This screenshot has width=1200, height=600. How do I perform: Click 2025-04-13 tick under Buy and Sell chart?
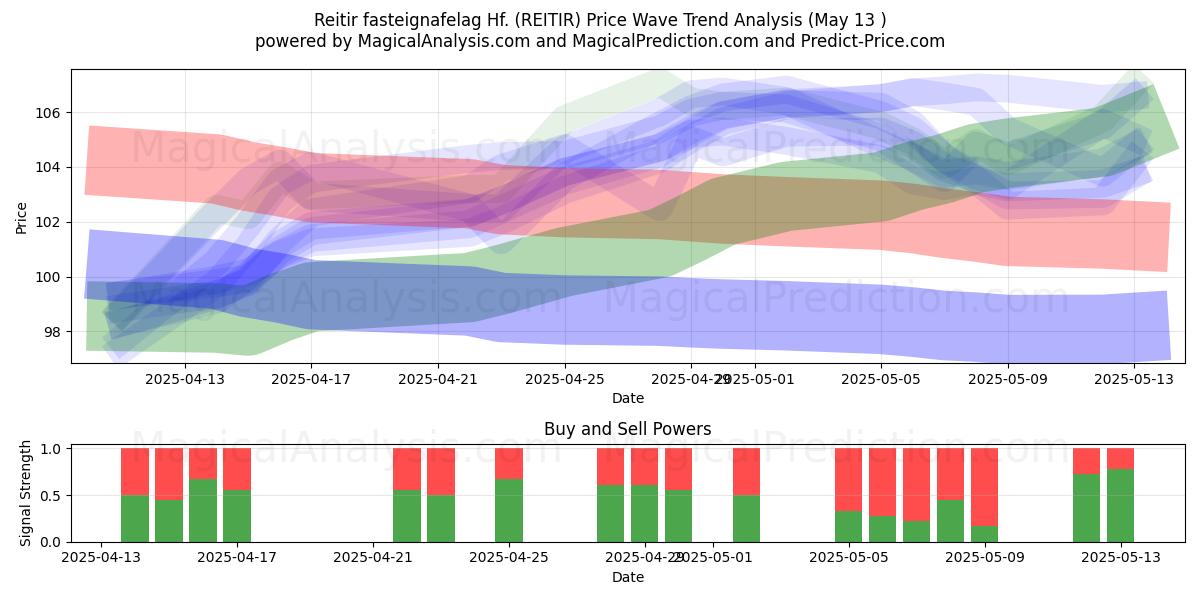[x=101, y=558]
